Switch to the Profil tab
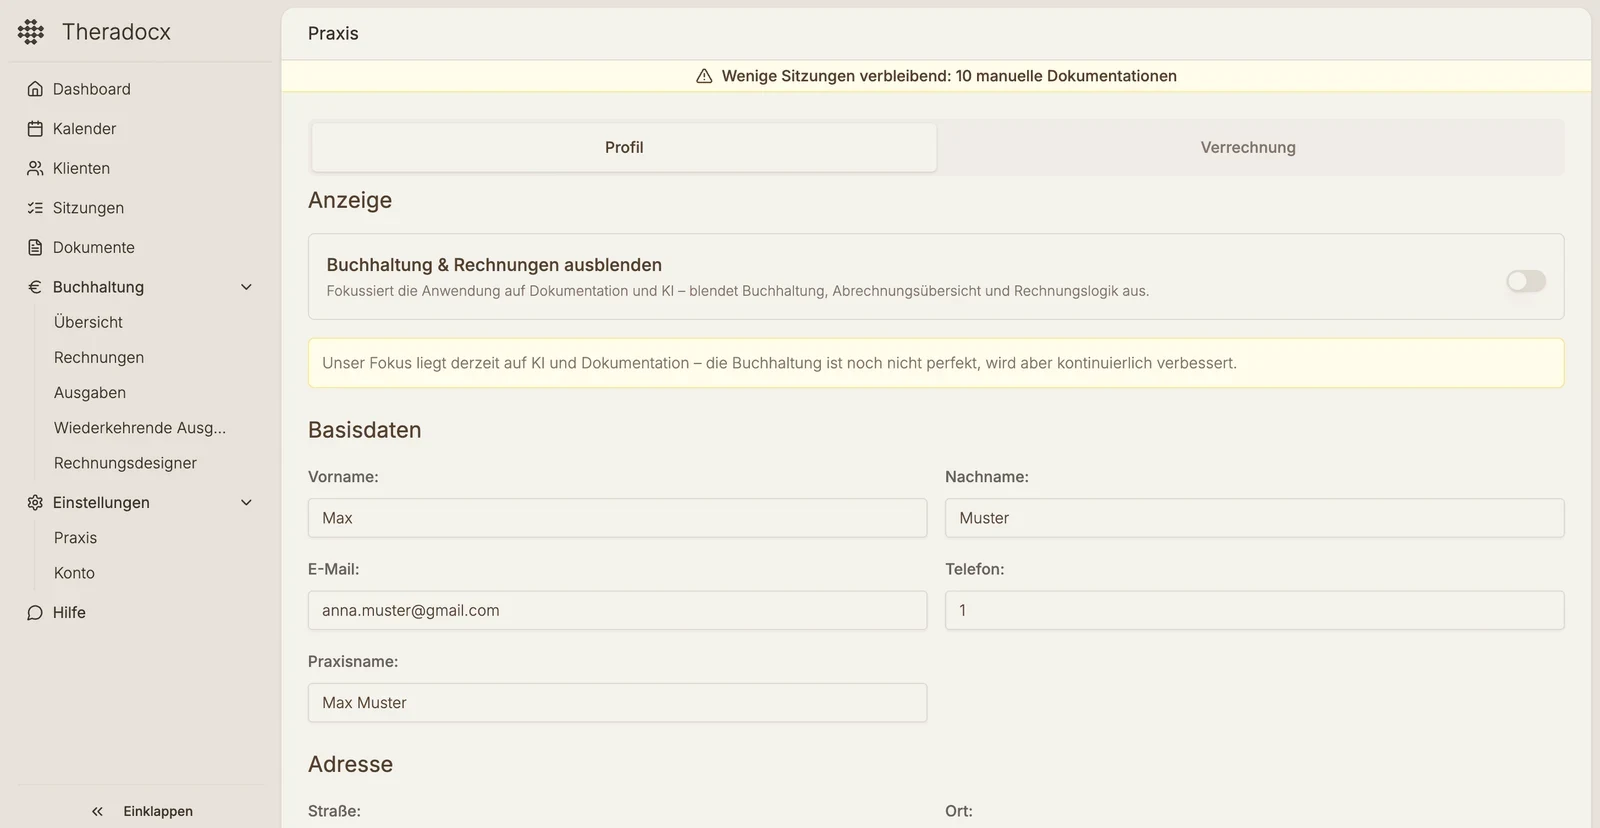The height and width of the screenshot is (828, 1600). pyautogui.click(x=624, y=147)
